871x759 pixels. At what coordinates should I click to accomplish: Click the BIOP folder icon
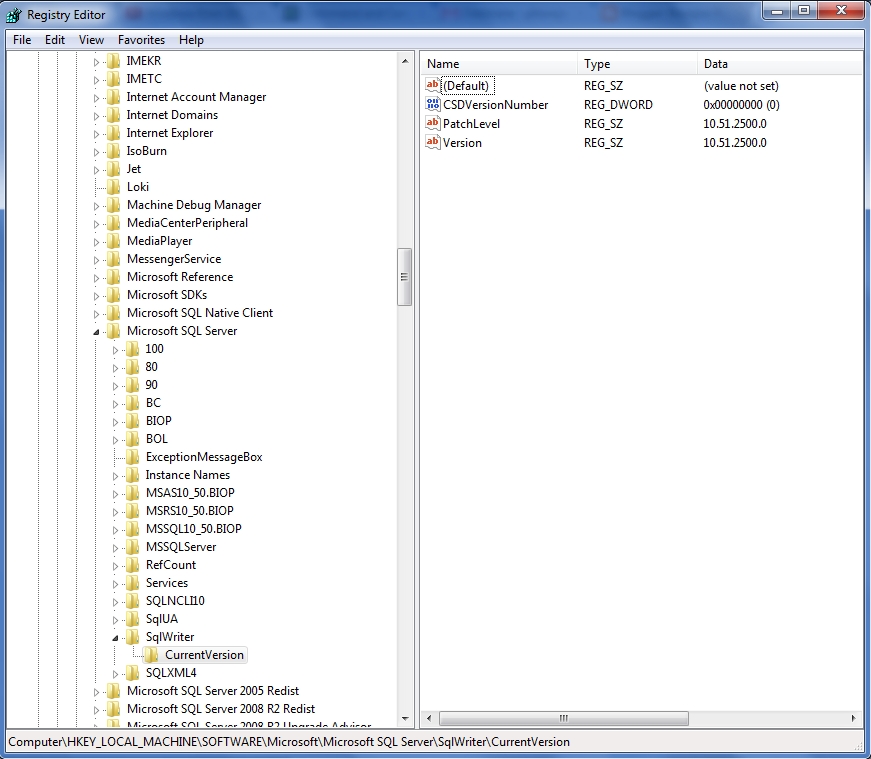132,421
